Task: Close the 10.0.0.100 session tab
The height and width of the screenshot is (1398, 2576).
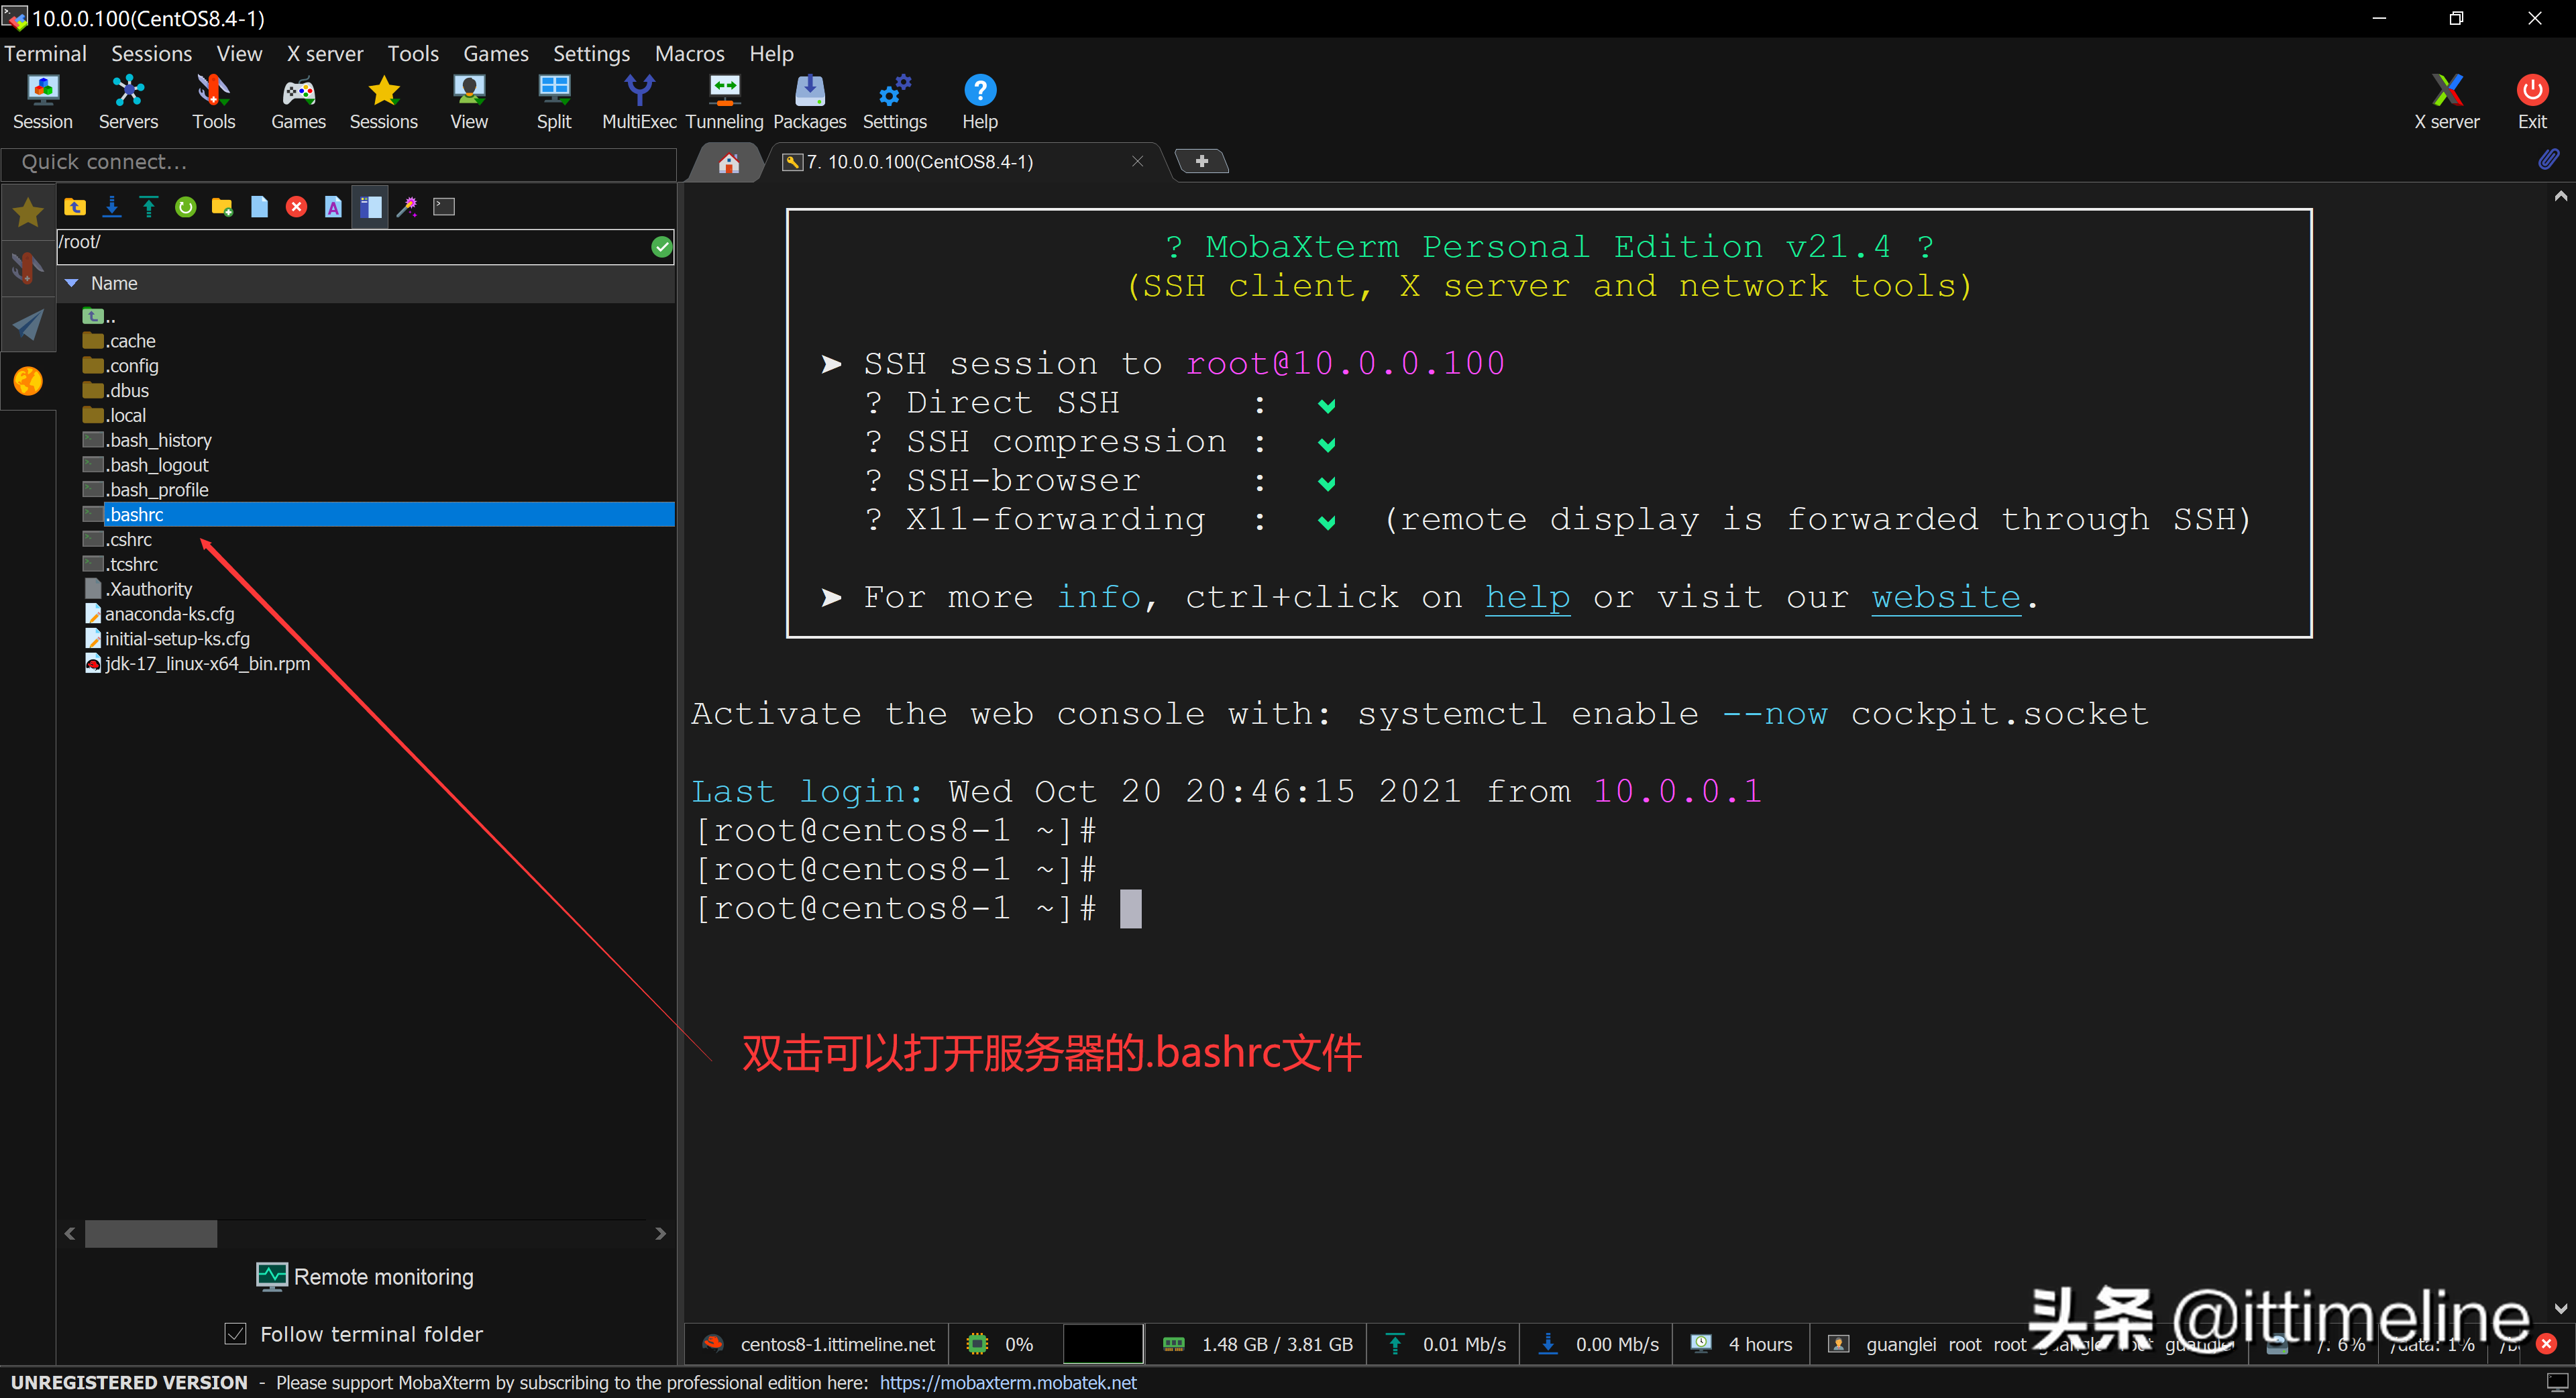Action: click(1137, 161)
